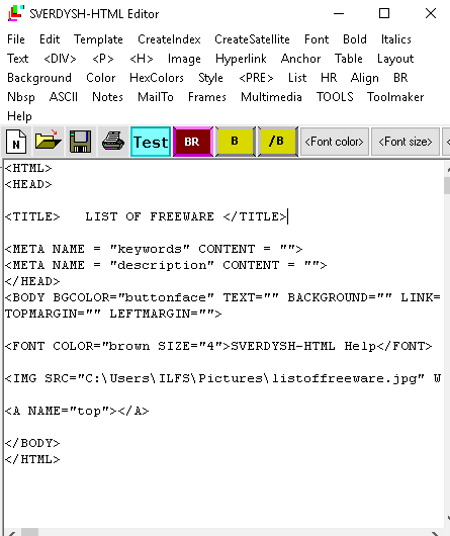Click the <A NAME="top"></A> line

(x=77, y=411)
